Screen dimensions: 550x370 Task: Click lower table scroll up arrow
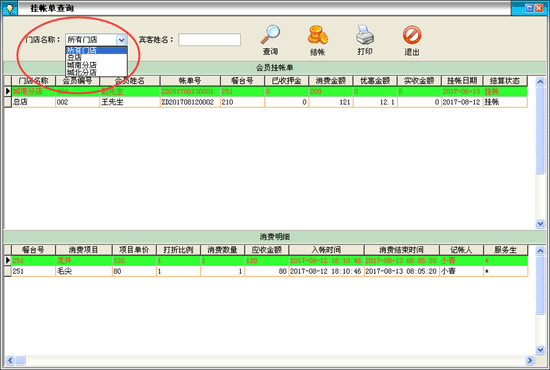540,250
